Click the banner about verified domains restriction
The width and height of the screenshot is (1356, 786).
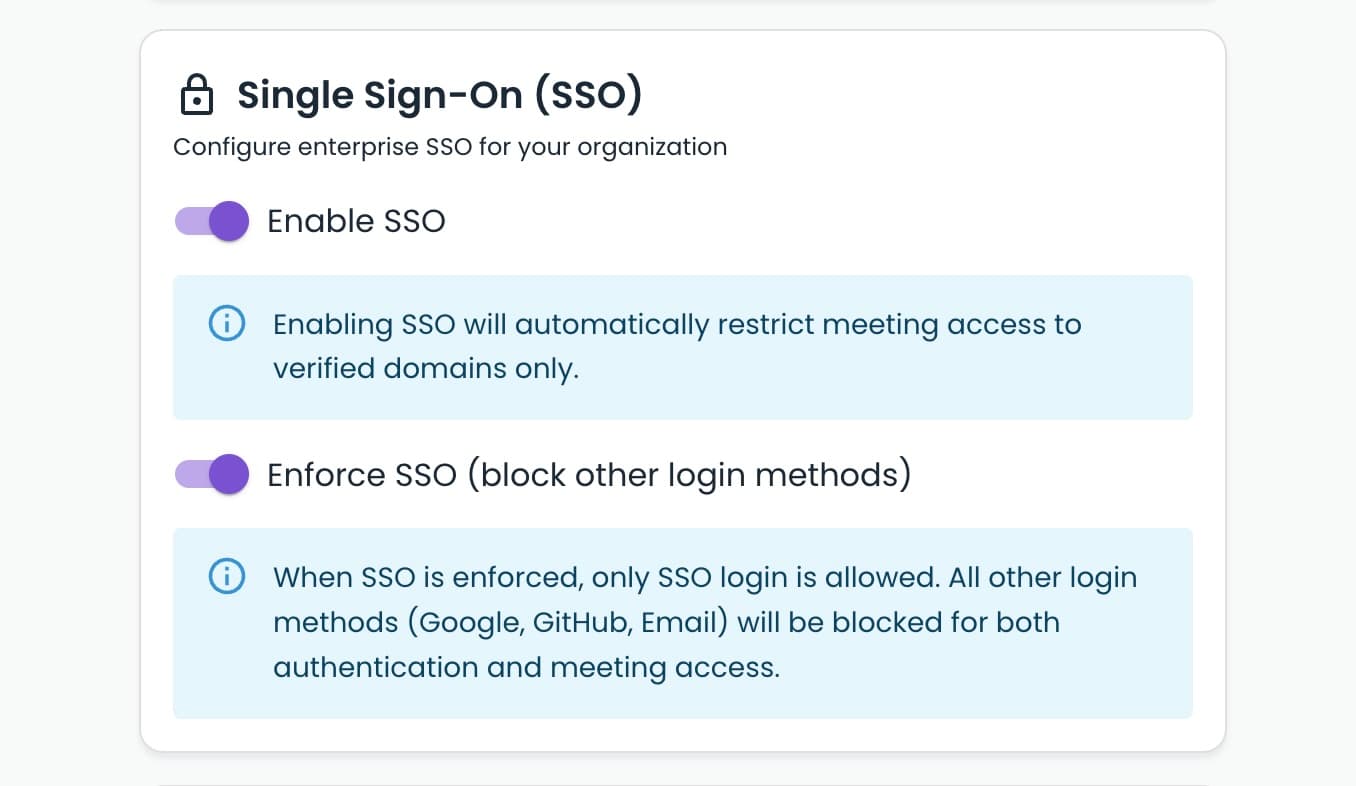[683, 347]
